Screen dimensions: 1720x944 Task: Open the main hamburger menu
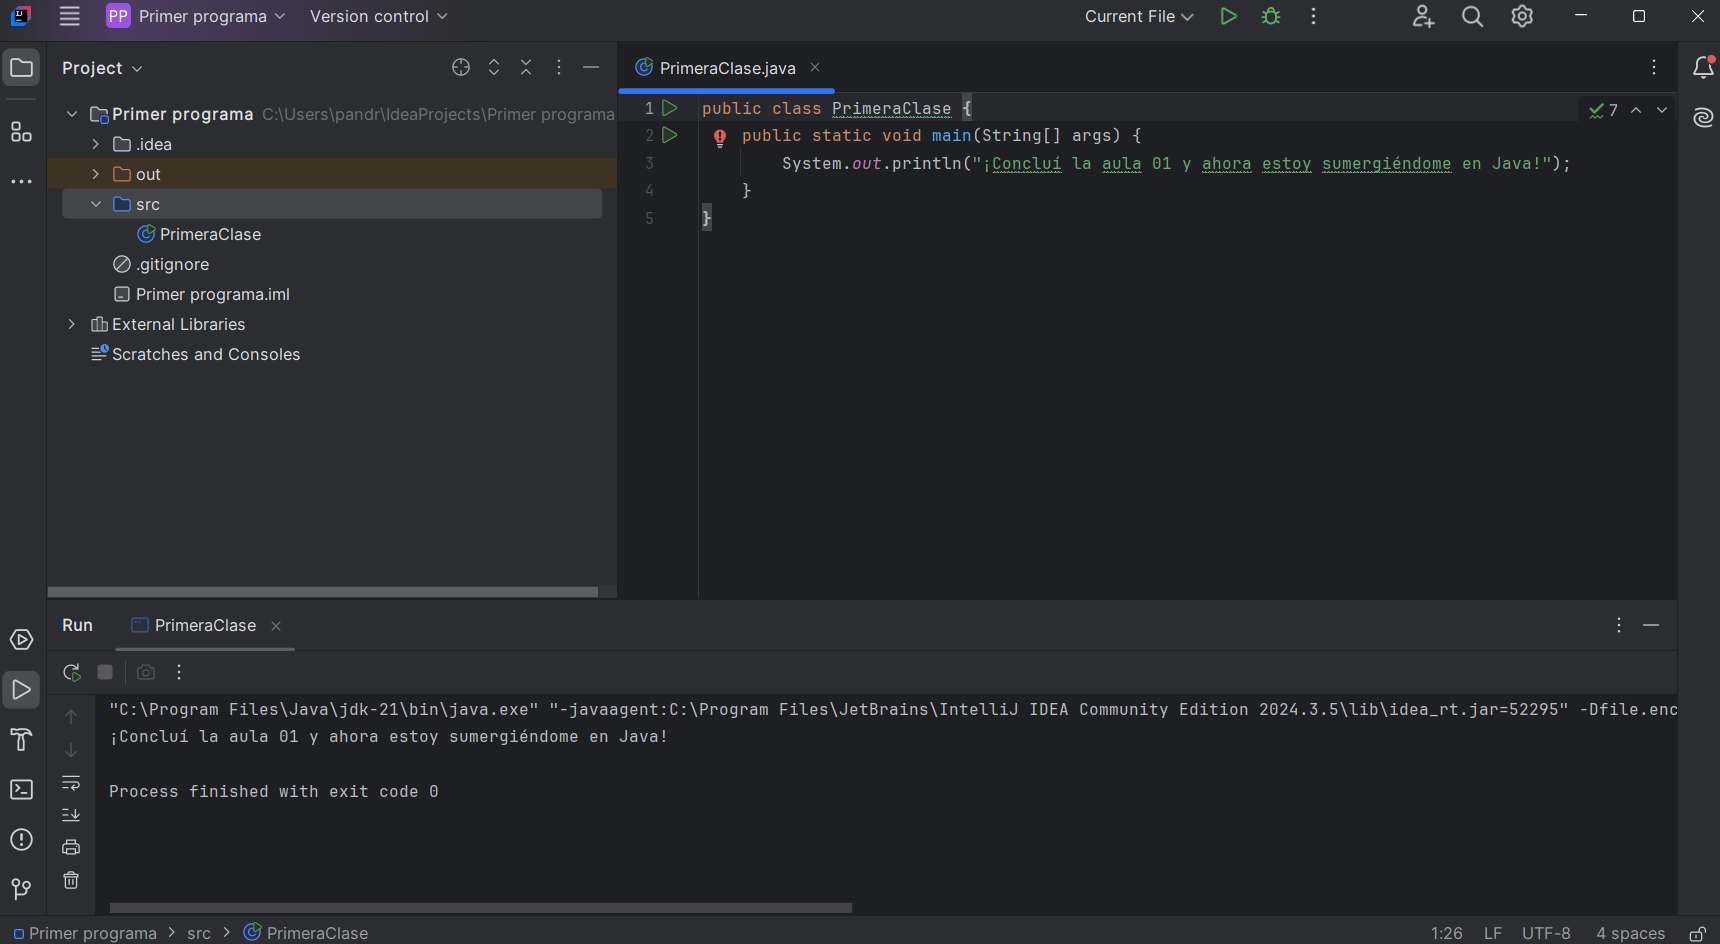tap(69, 16)
